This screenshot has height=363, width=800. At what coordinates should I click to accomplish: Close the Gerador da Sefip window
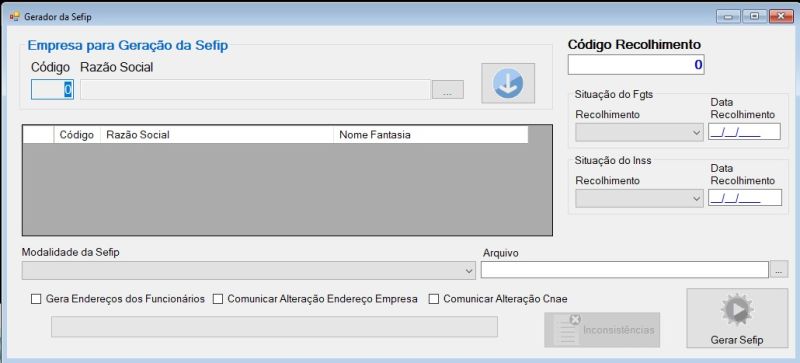point(781,17)
